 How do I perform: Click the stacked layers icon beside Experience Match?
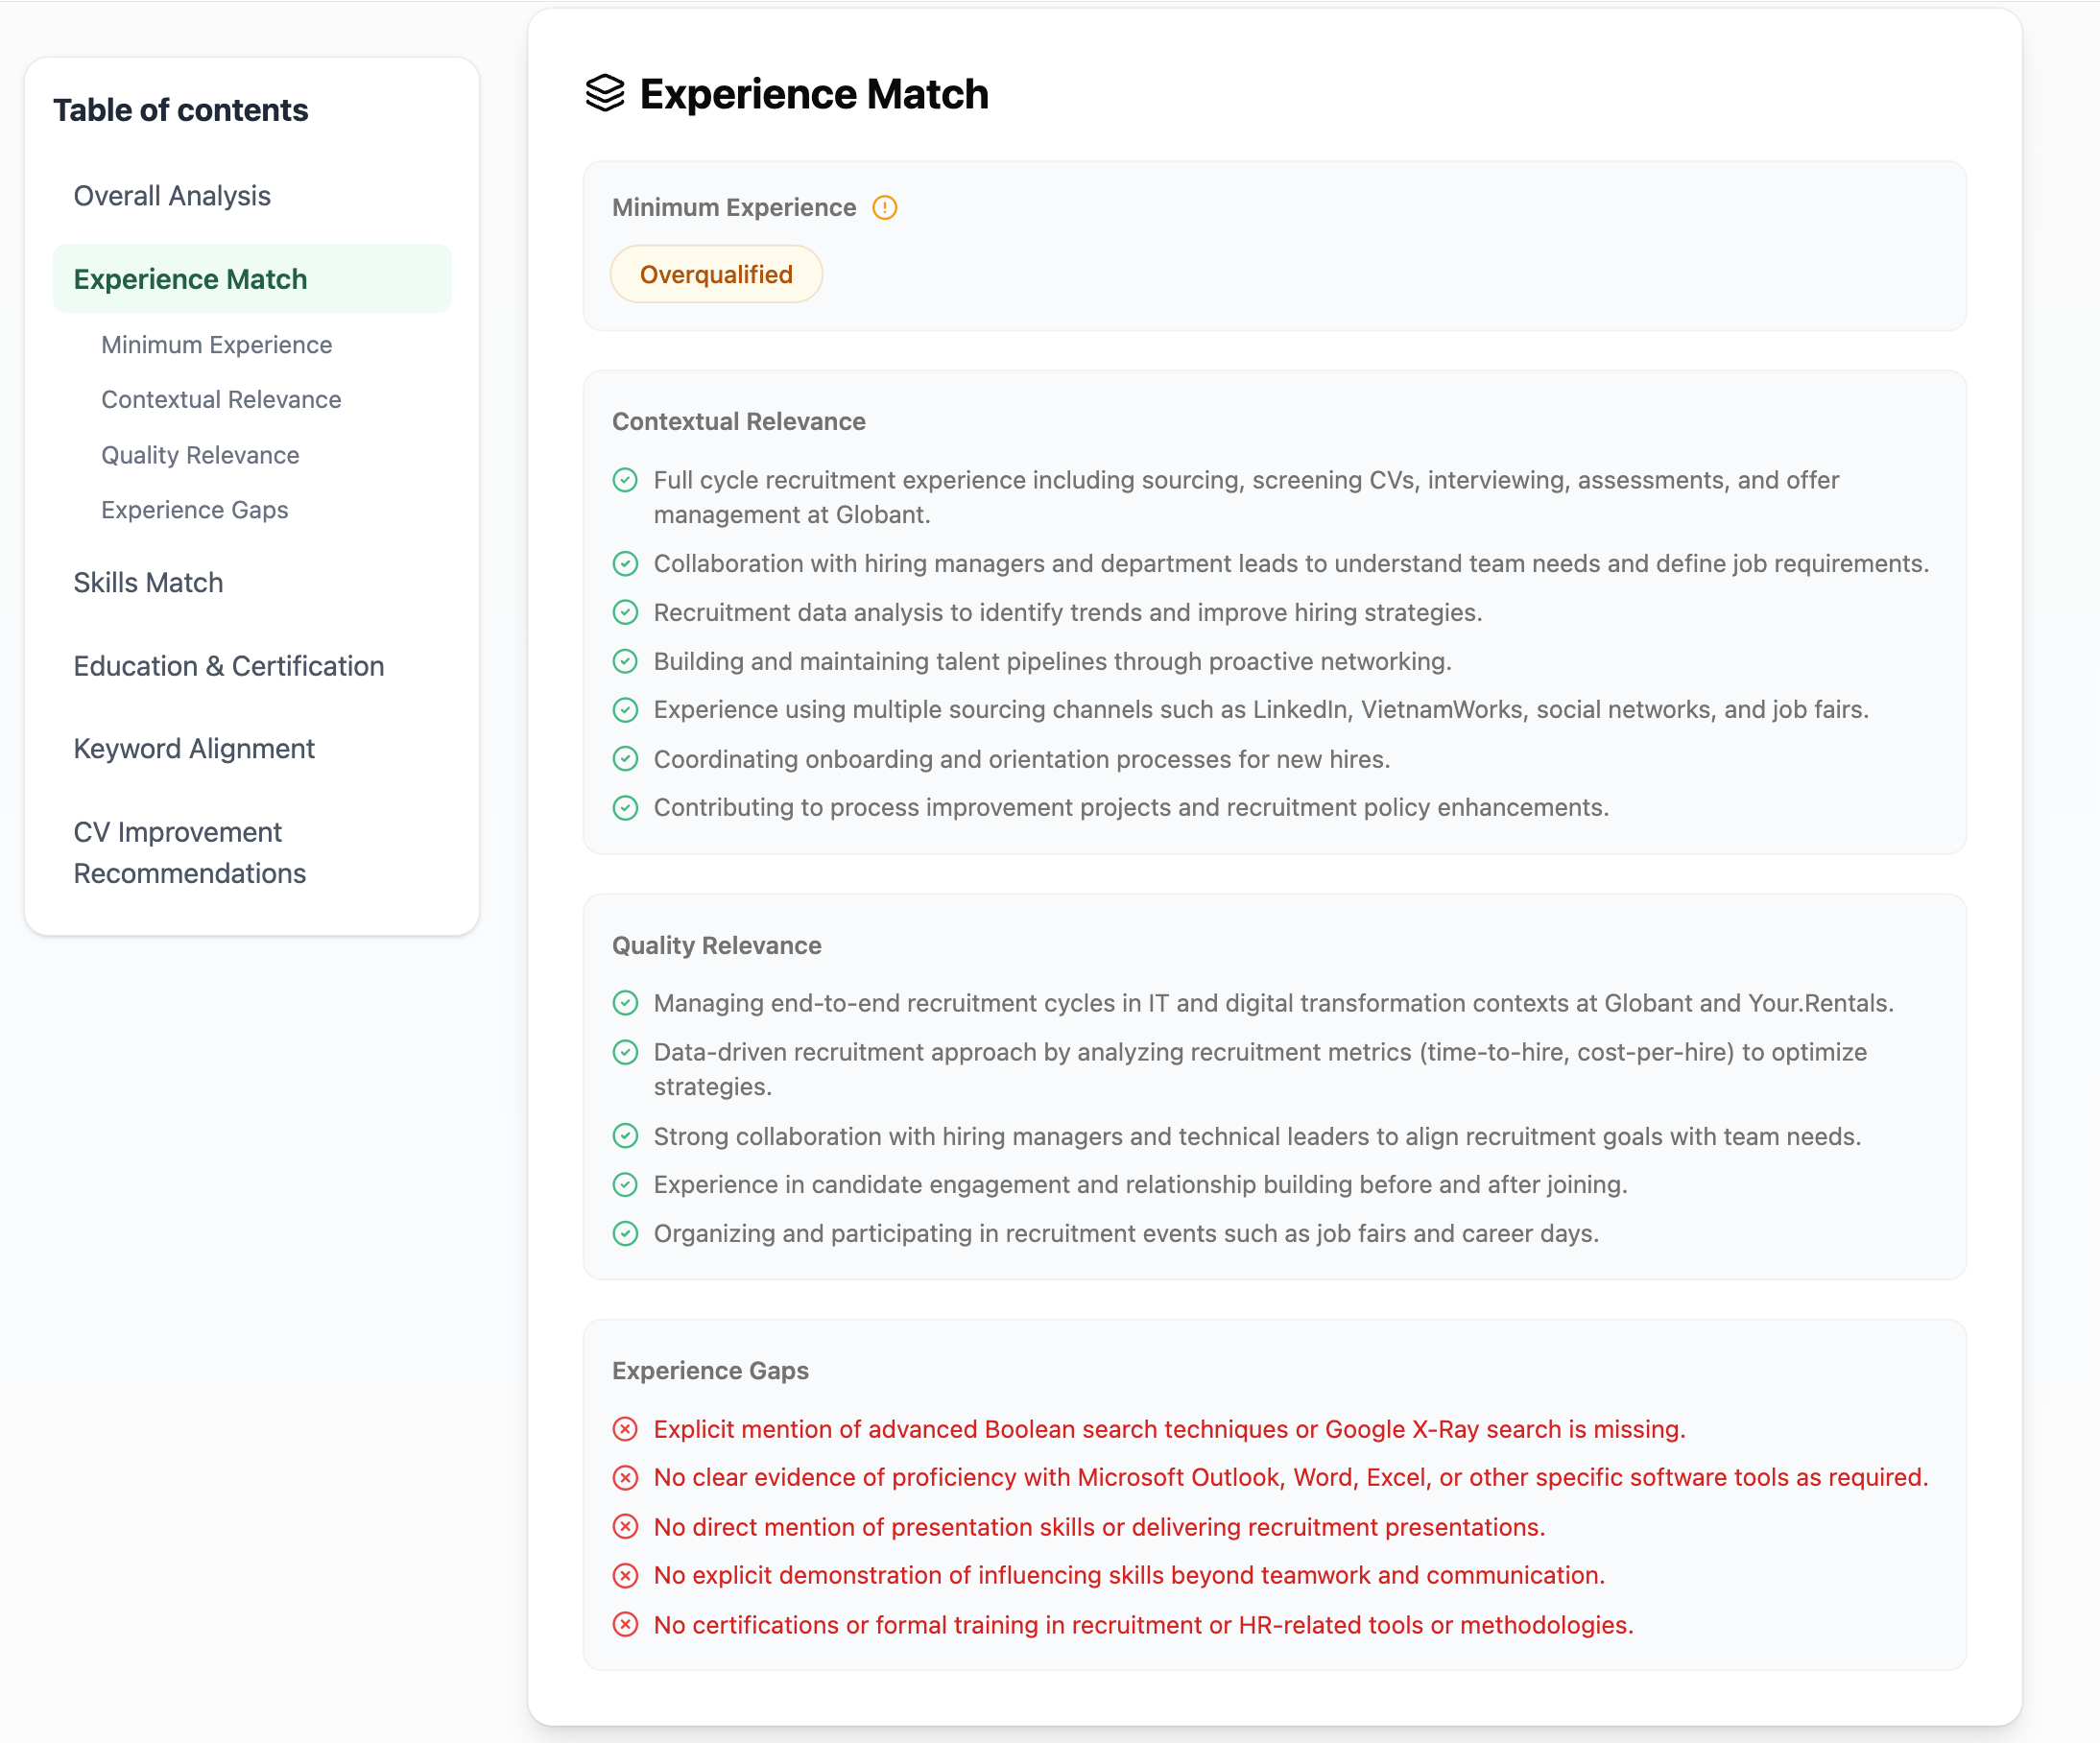coord(604,93)
